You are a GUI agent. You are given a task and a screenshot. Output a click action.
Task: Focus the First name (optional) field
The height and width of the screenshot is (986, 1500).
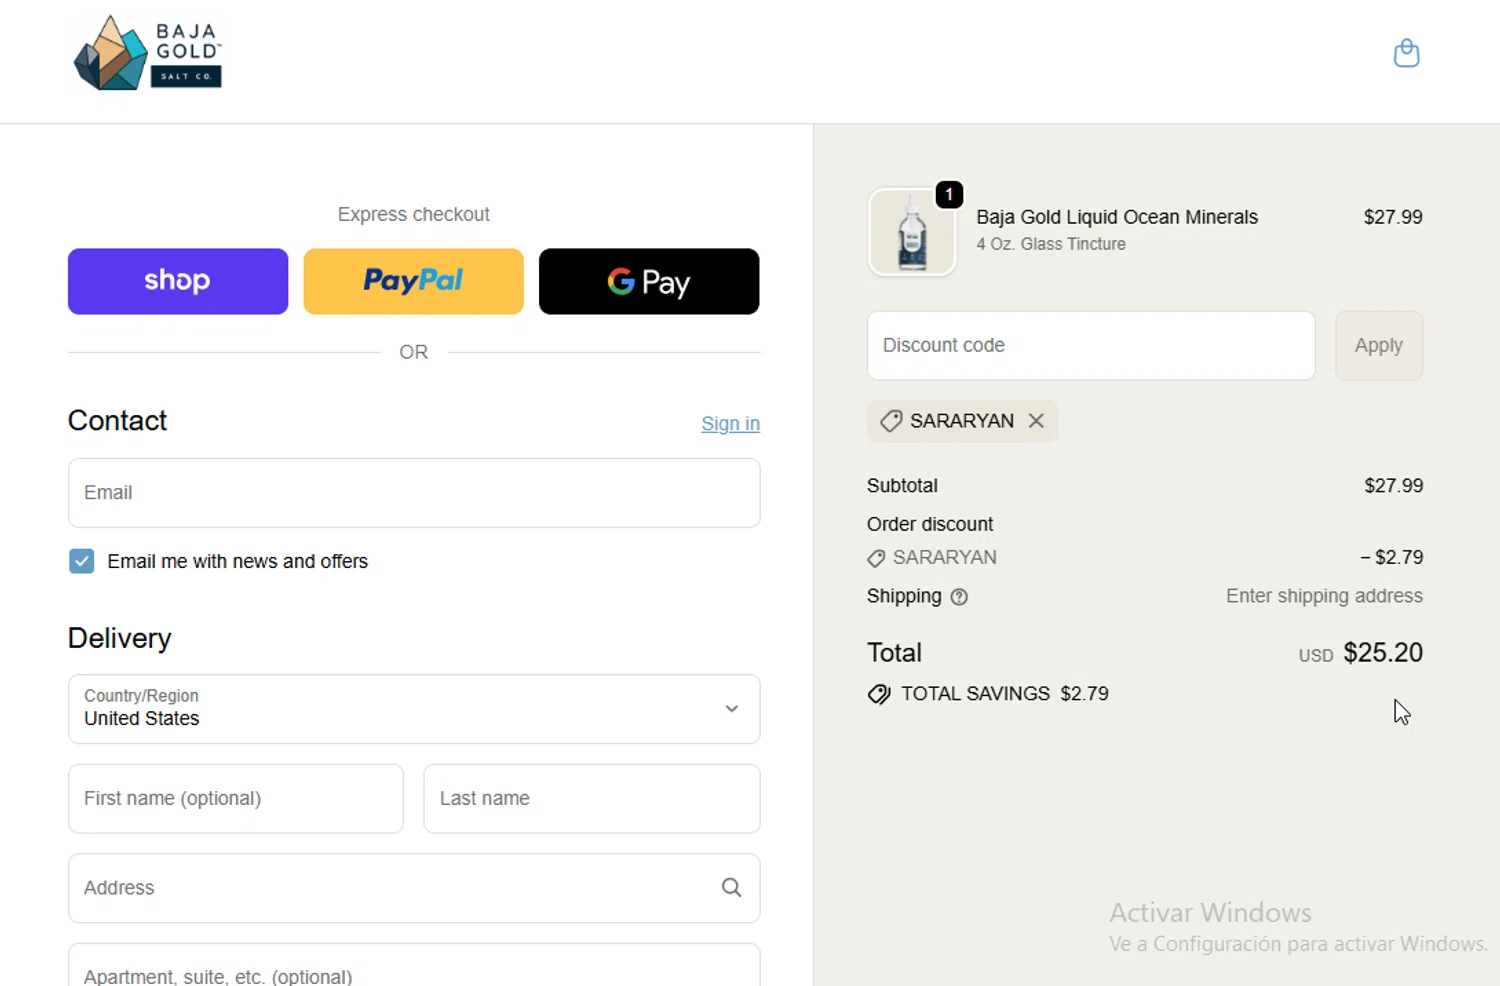[x=236, y=799]
